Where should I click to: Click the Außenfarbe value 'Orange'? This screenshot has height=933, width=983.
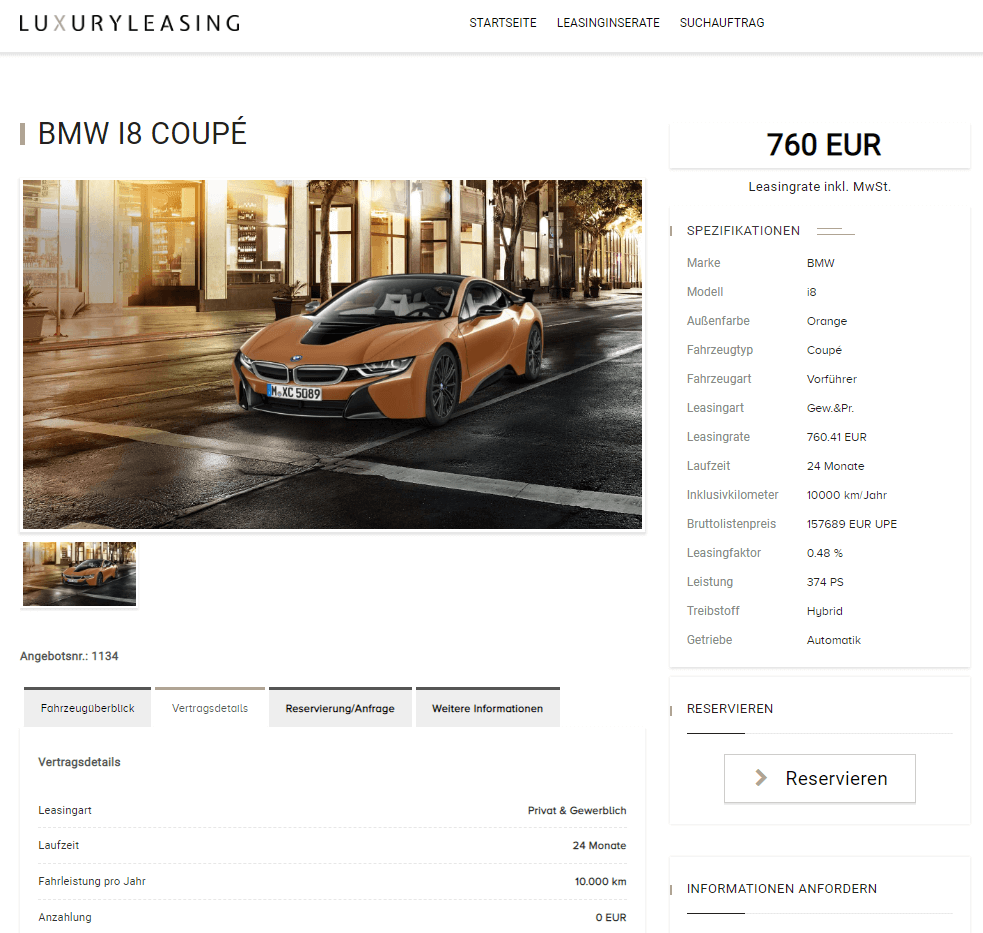[x=826, y=321]
